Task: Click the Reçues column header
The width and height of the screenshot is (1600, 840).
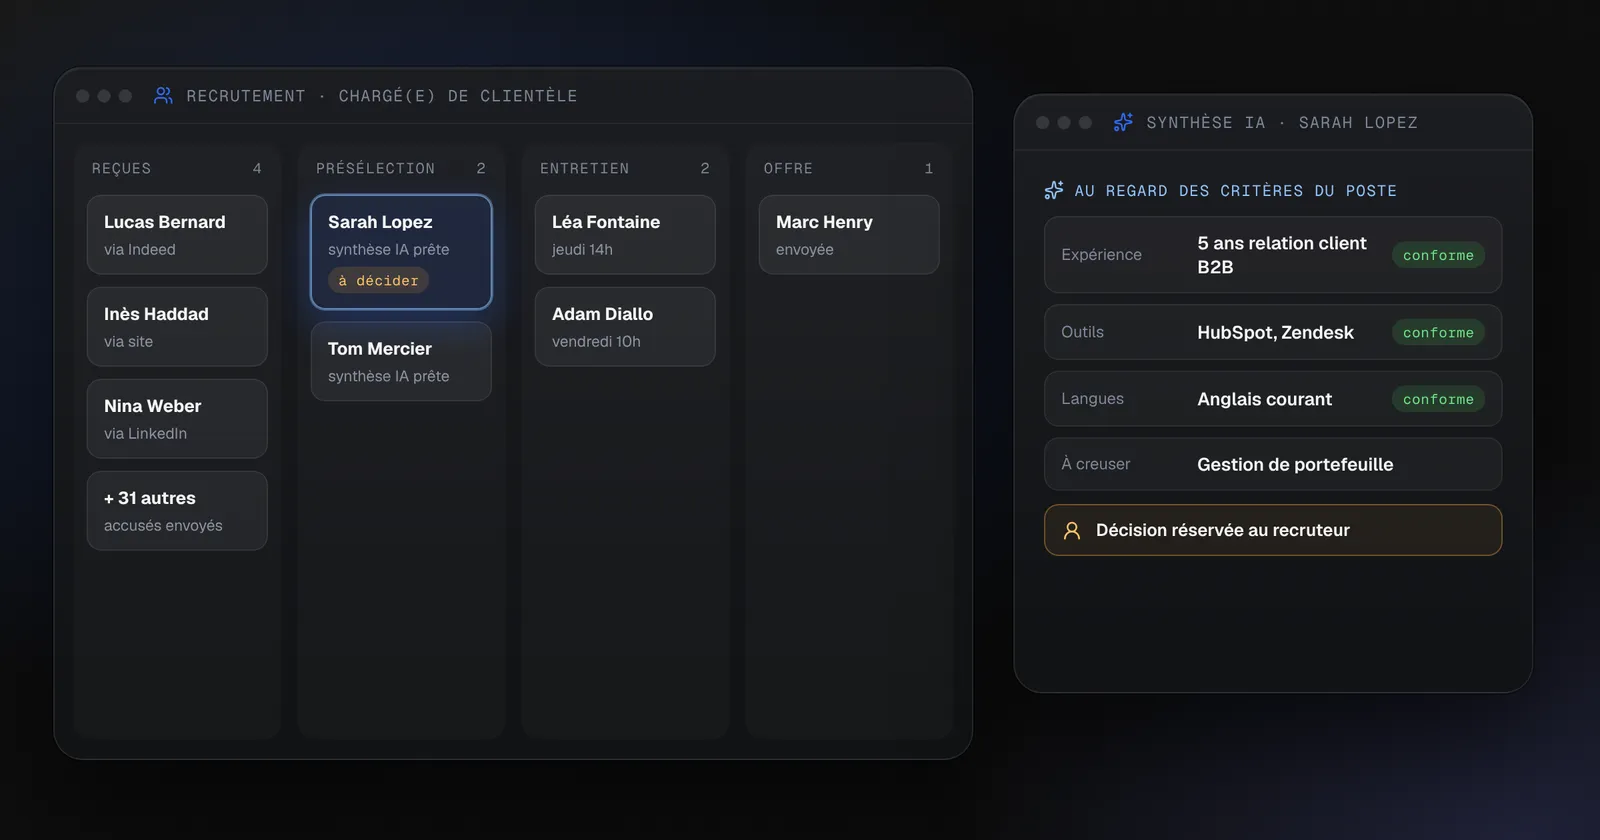Action: click(x=121, y=168)
